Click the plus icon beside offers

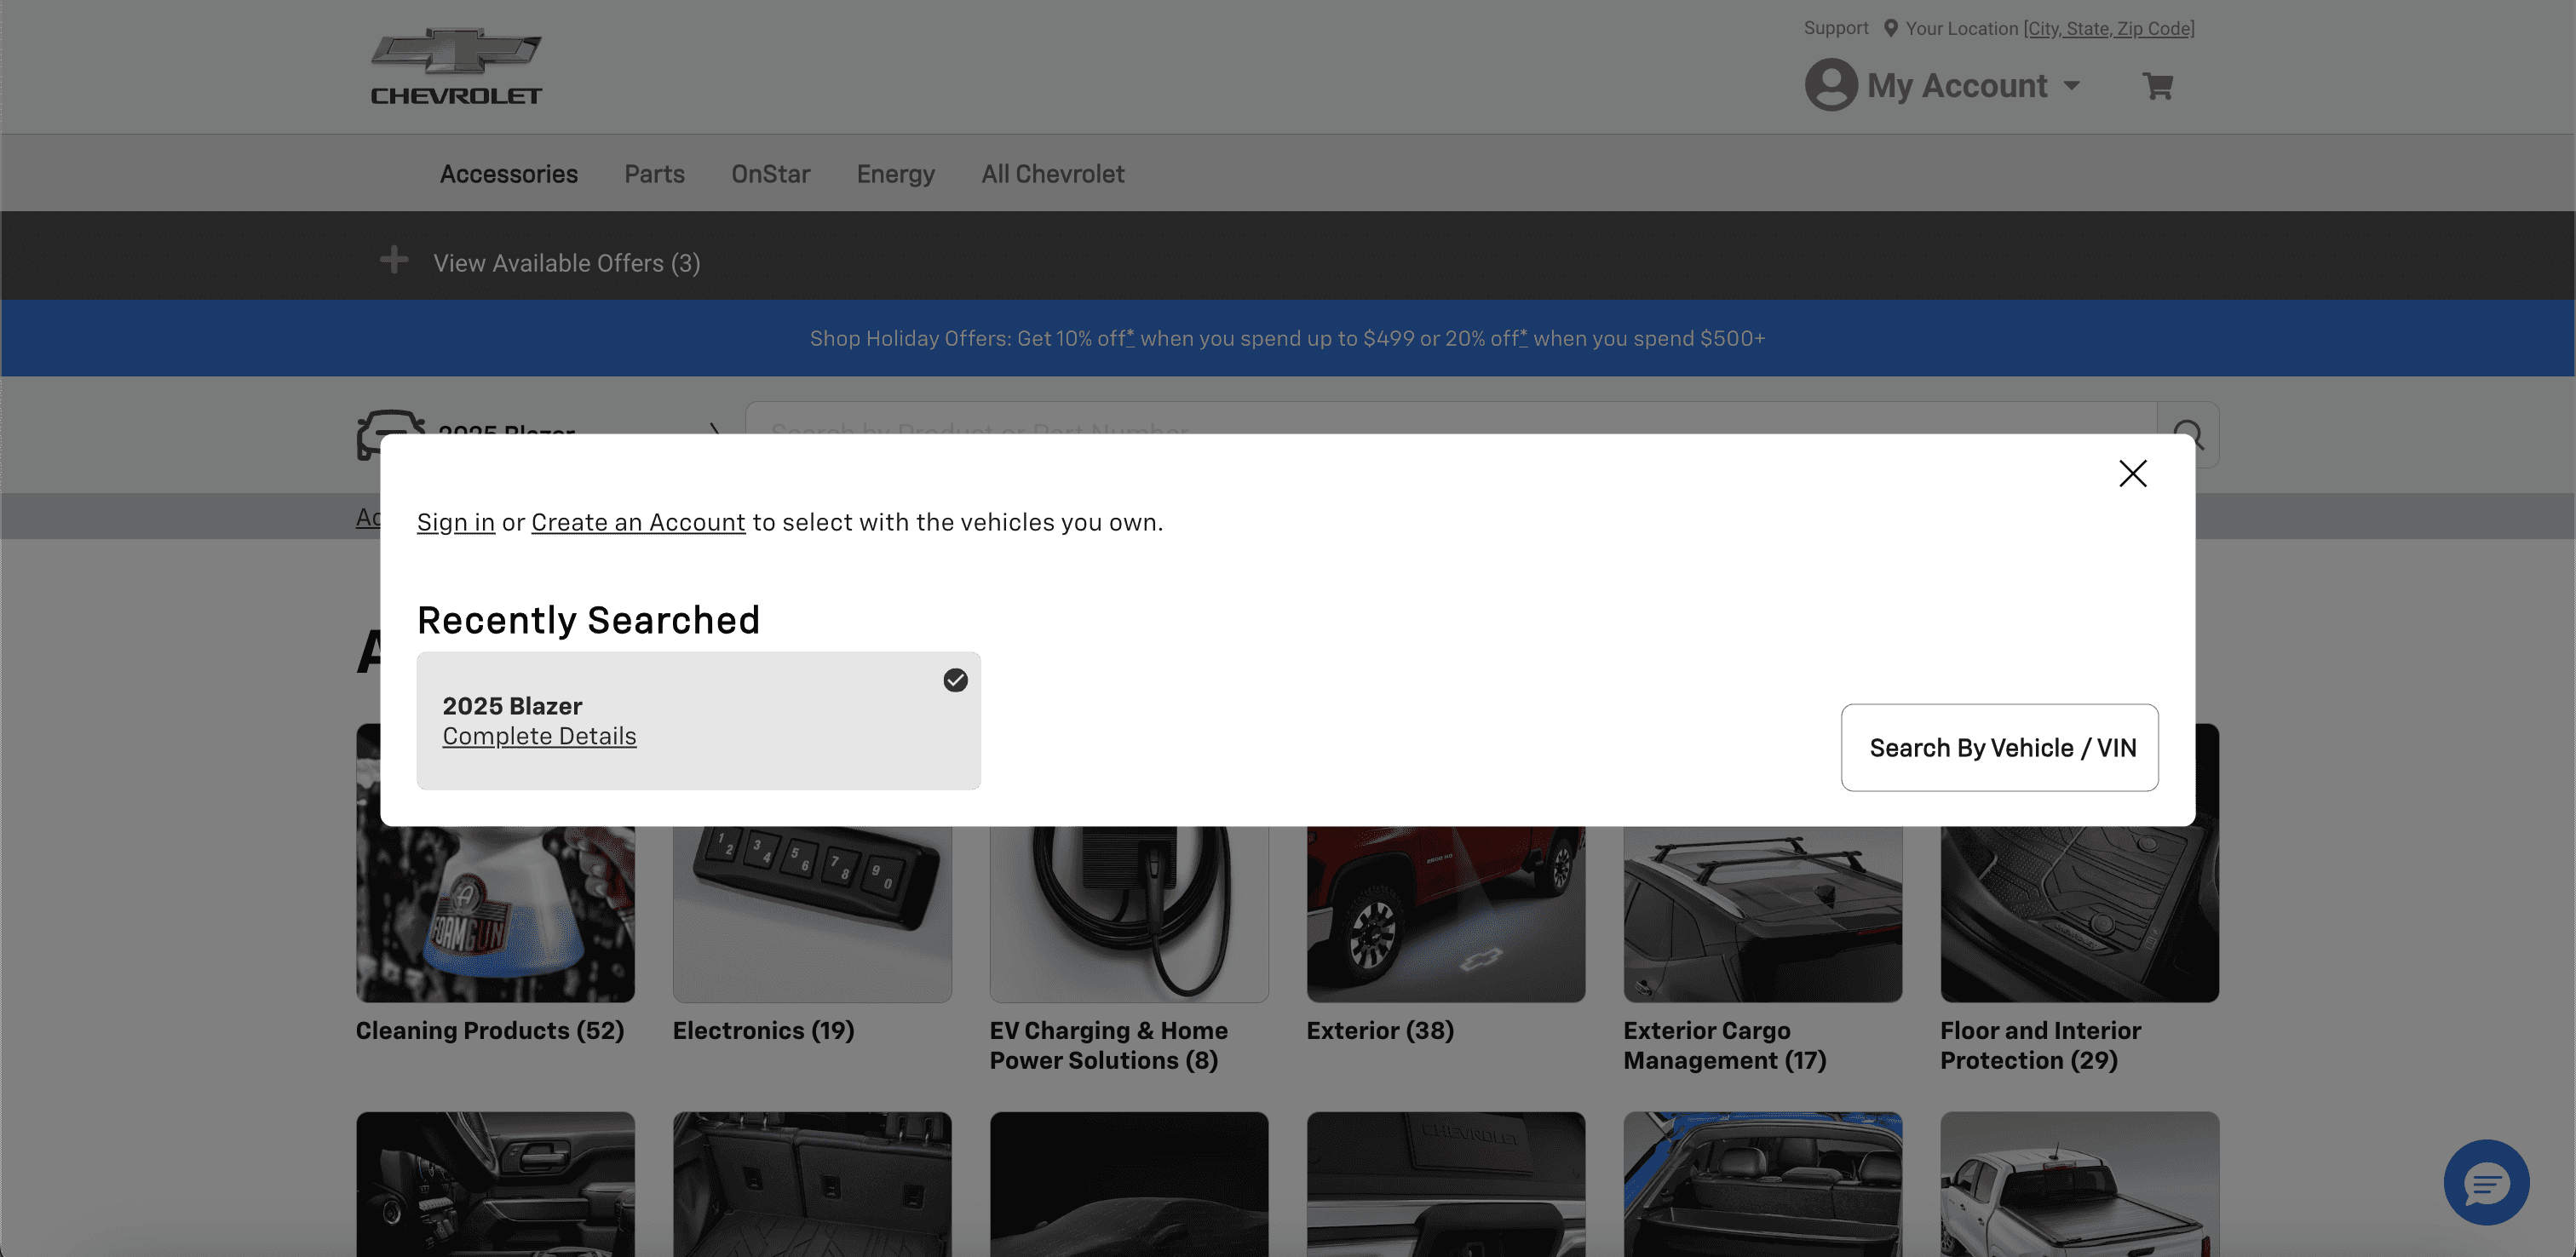[394, 260]
